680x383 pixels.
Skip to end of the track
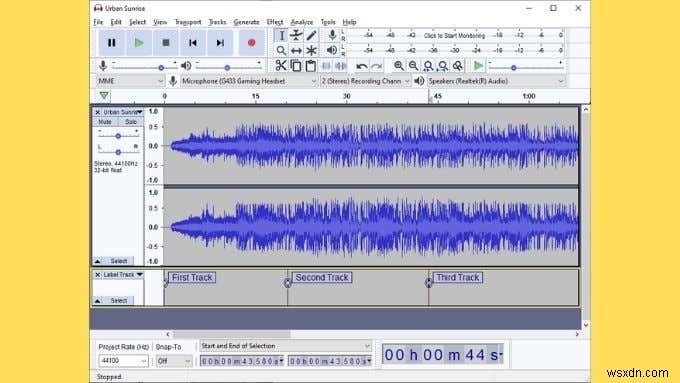pos(220,43)
